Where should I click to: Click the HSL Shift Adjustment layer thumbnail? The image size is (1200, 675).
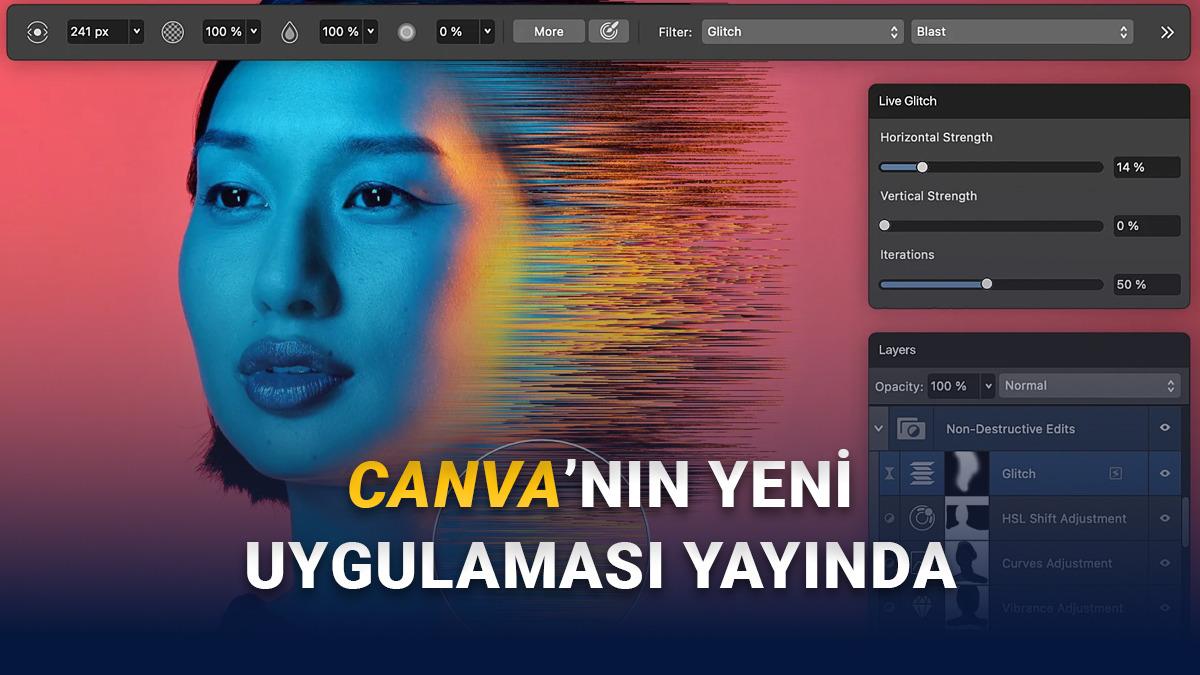(x=967, y=518)
